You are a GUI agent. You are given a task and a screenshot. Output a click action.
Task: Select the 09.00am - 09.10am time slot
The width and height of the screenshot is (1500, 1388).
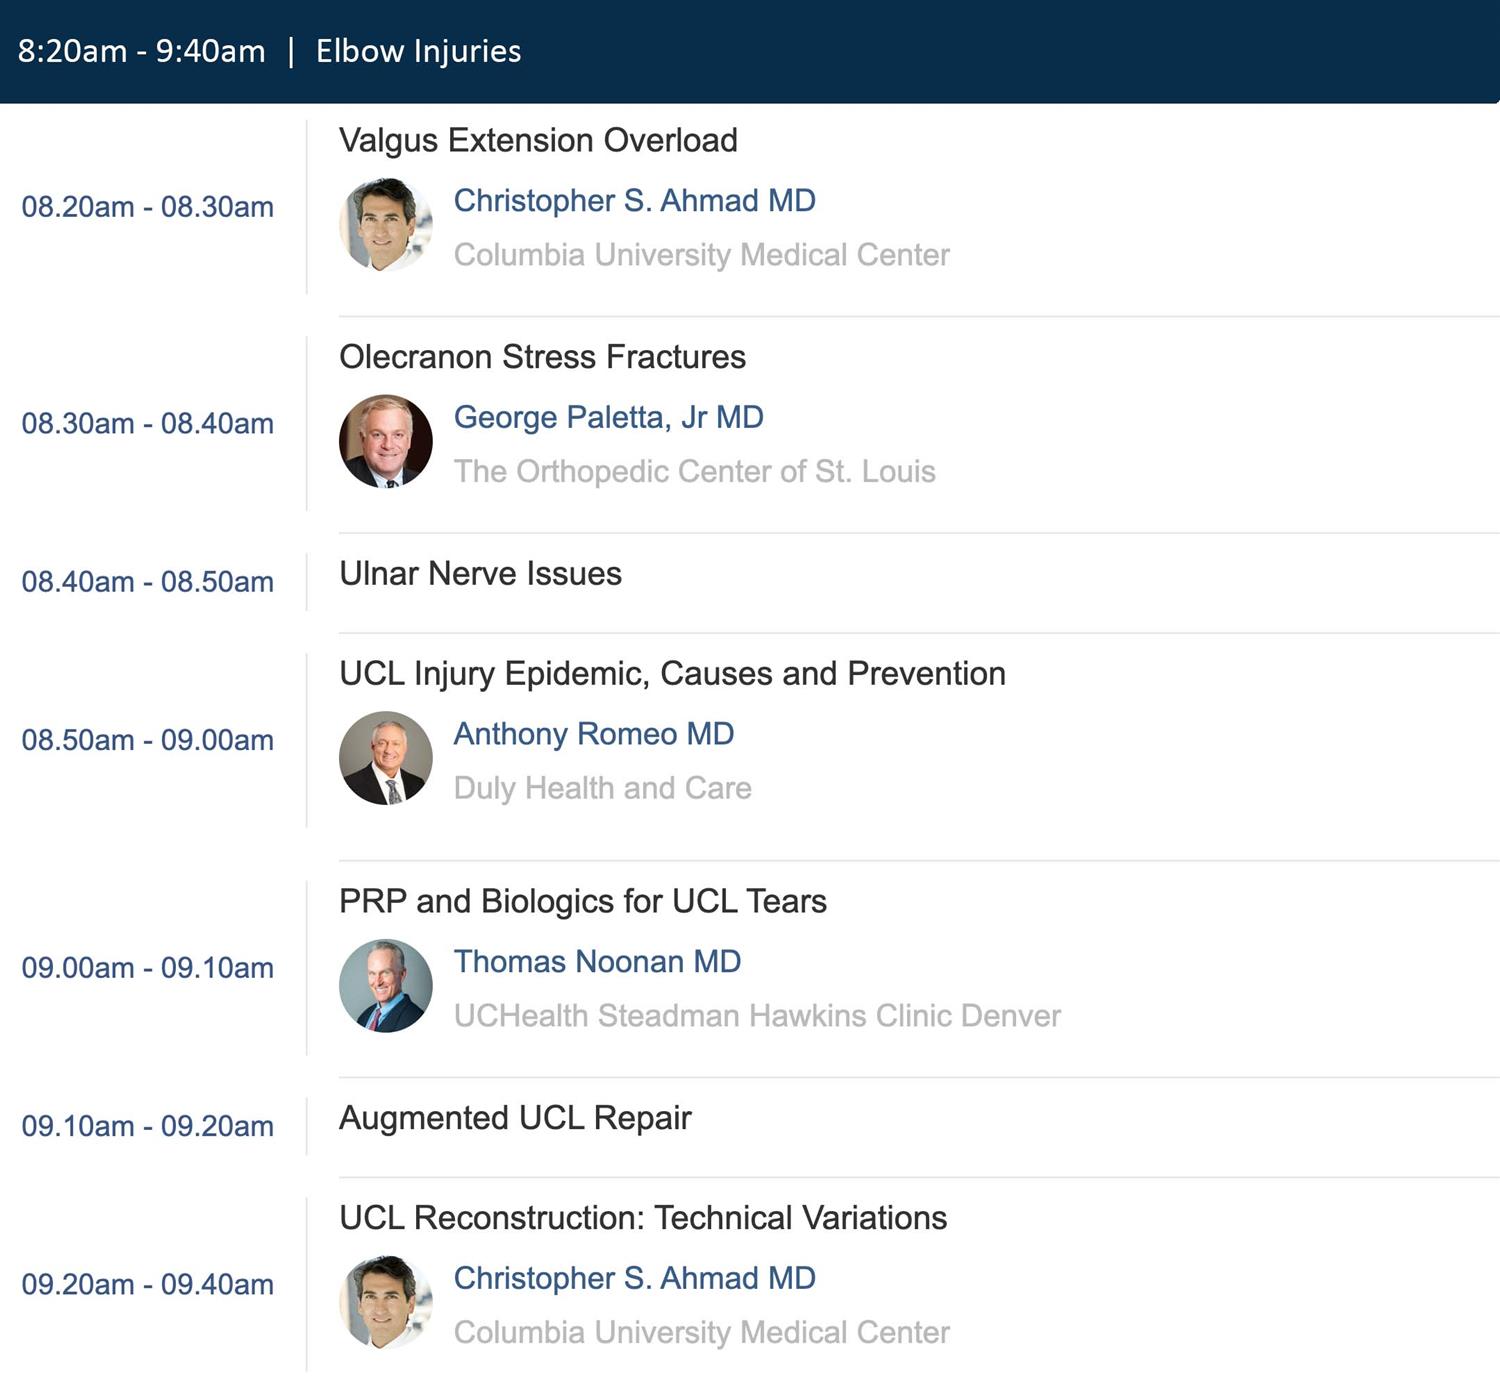pyautogui.click(x=148, y=968)
